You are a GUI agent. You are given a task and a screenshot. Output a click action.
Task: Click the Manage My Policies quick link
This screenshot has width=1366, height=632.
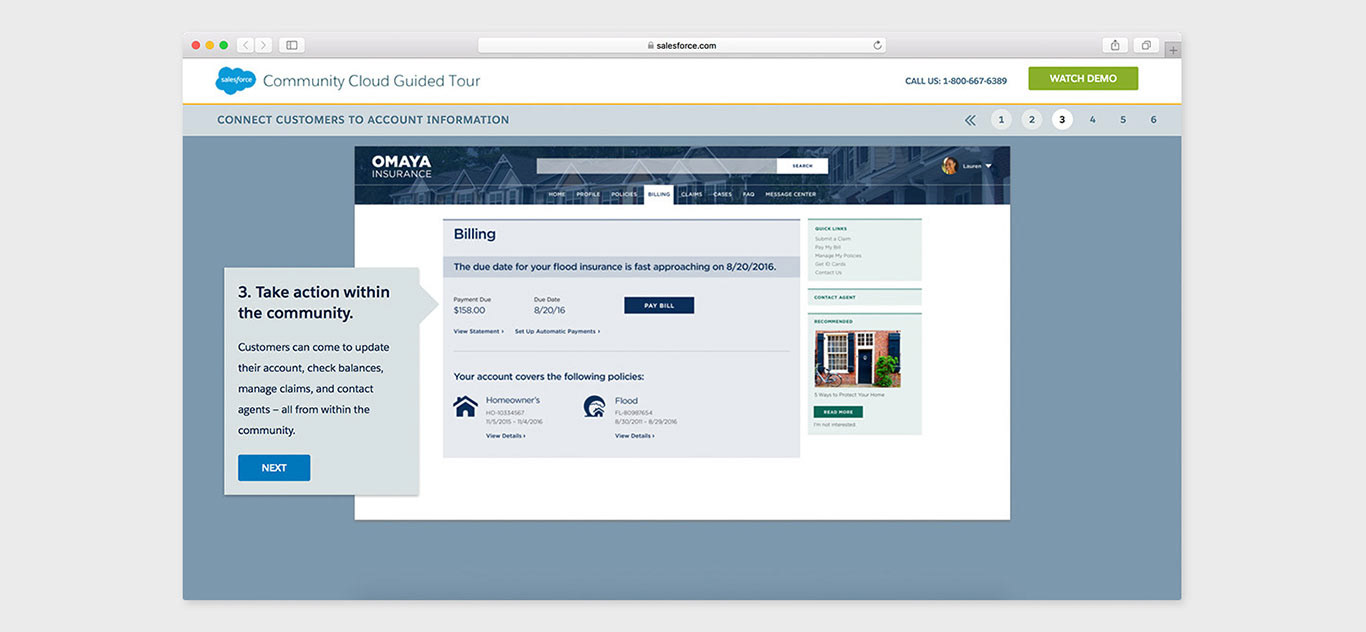[x=838, y=256]
